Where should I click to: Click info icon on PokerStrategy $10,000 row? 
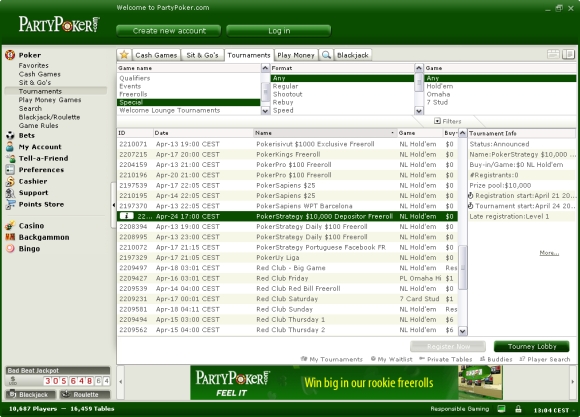127,216
